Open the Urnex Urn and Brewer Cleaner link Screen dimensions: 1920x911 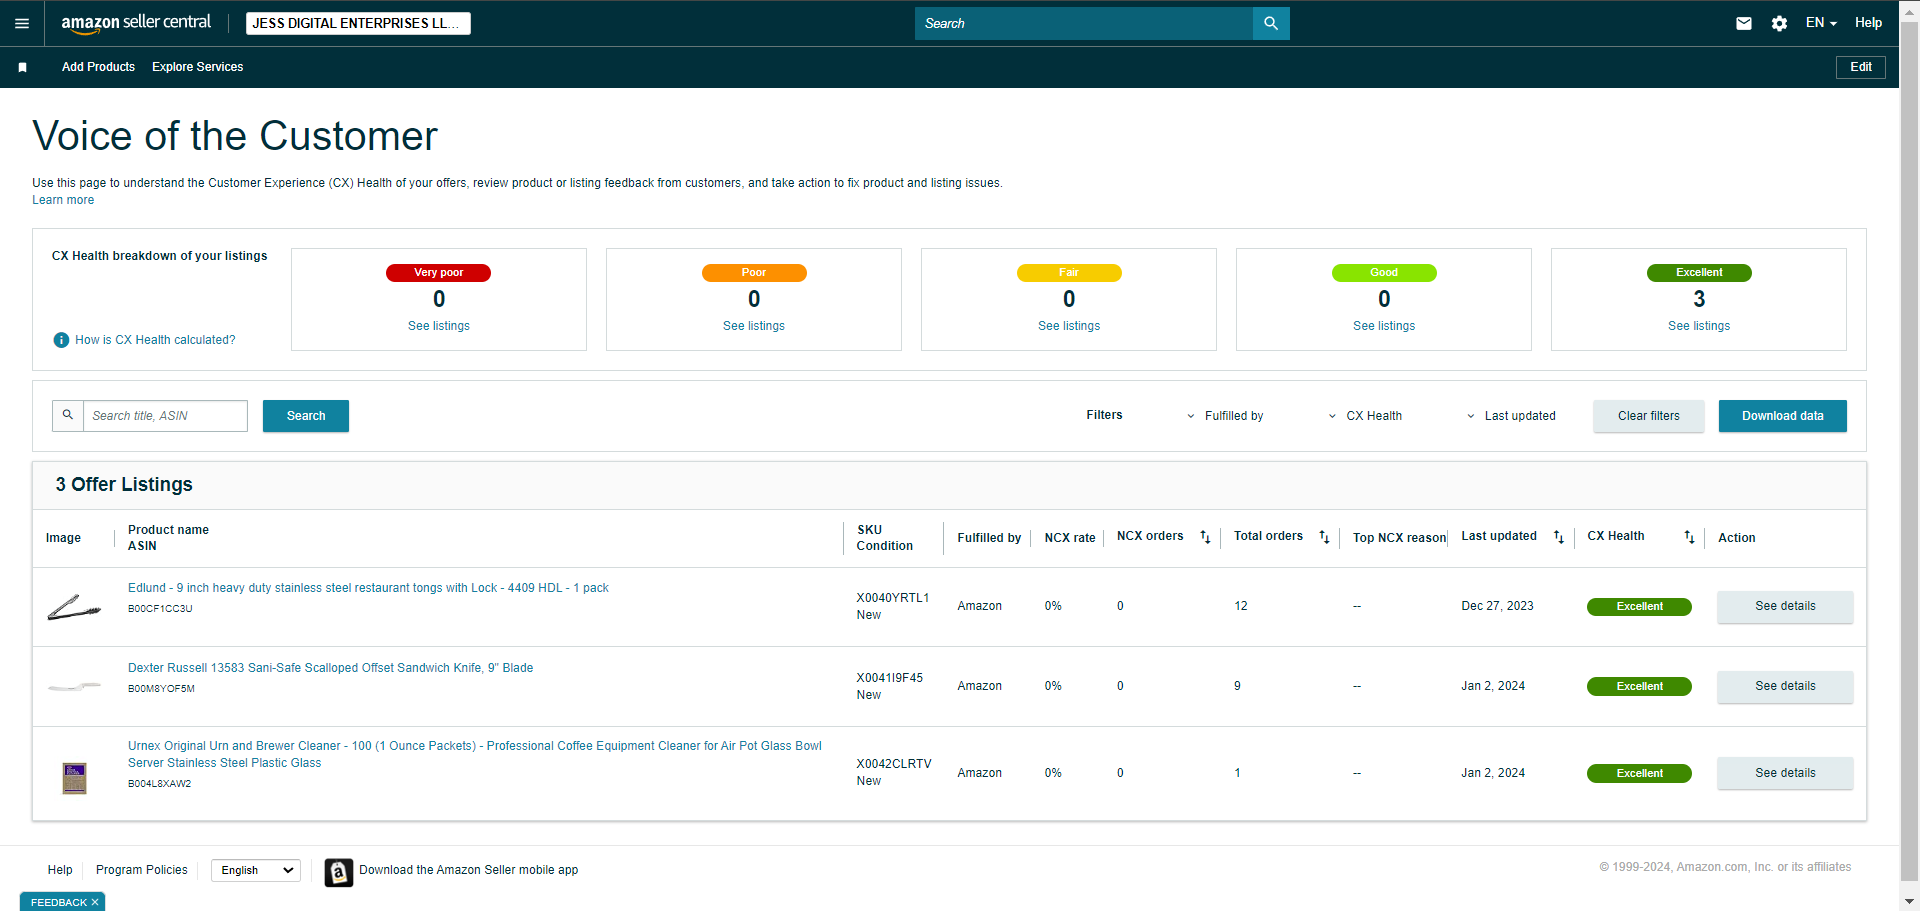click(475, 754)
